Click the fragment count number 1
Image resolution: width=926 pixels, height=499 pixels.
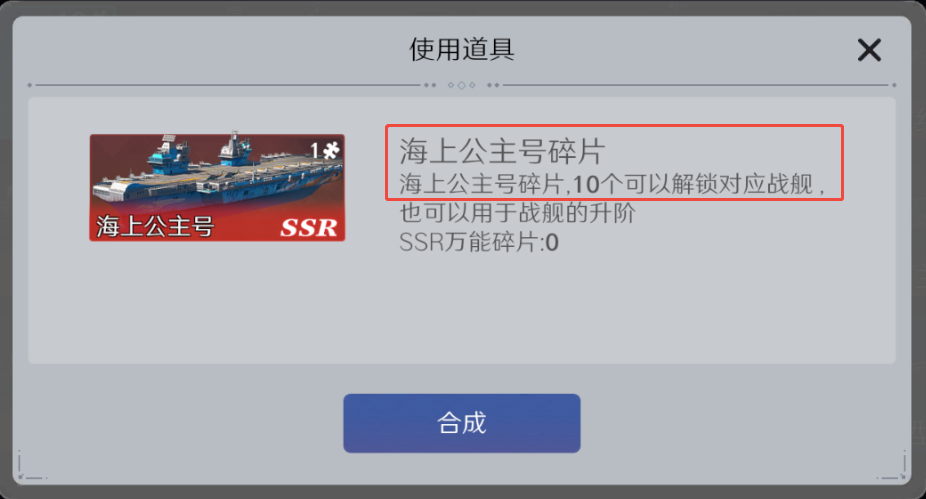(315, 151)
